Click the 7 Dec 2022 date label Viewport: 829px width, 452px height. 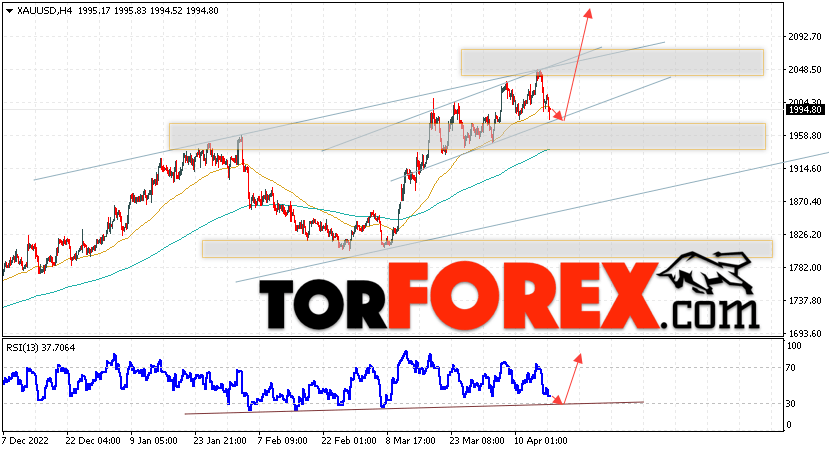(x=25, y=440)
